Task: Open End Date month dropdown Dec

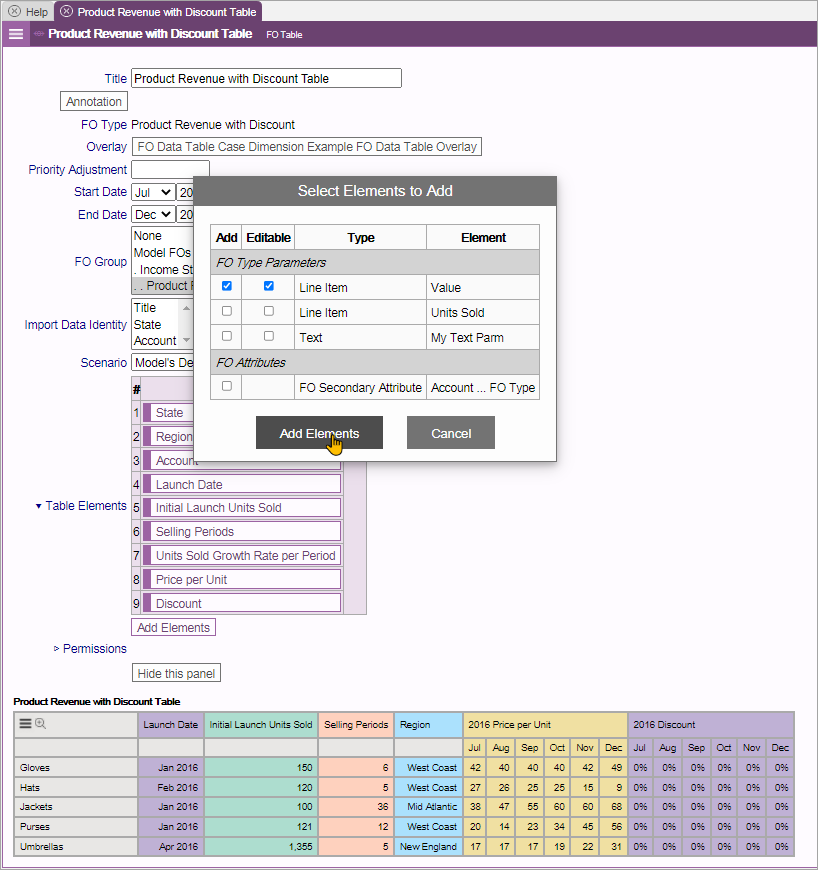Action: [153, 215]
